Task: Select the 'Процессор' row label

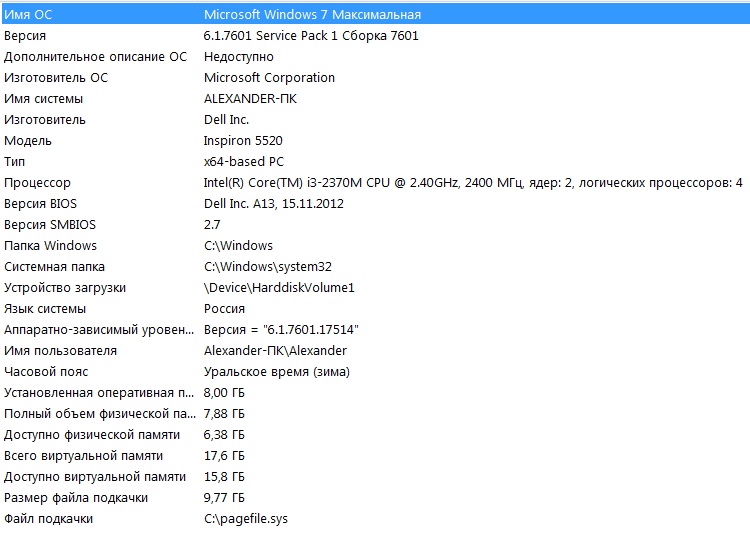Action: point(37,183)
